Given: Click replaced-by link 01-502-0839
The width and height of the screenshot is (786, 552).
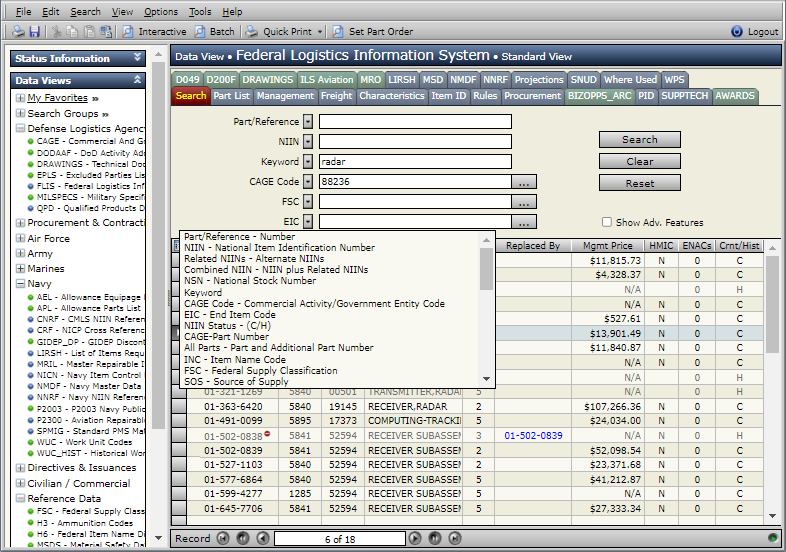Looking at the screenshot, I should (533, 436).
